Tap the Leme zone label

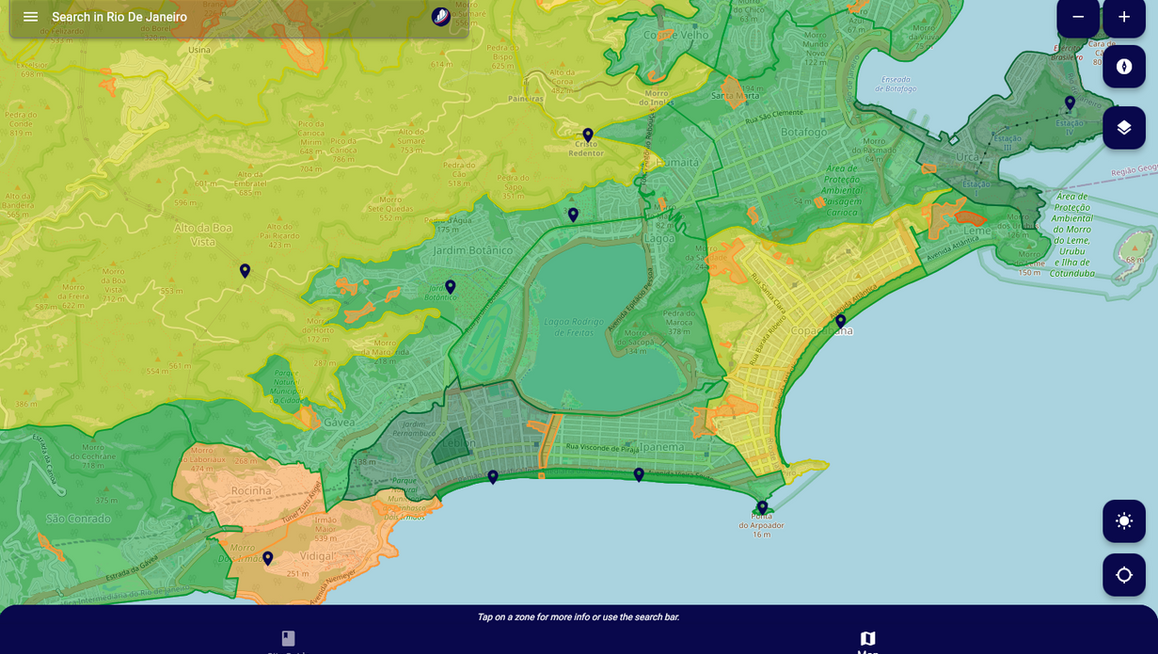point(977,230)
